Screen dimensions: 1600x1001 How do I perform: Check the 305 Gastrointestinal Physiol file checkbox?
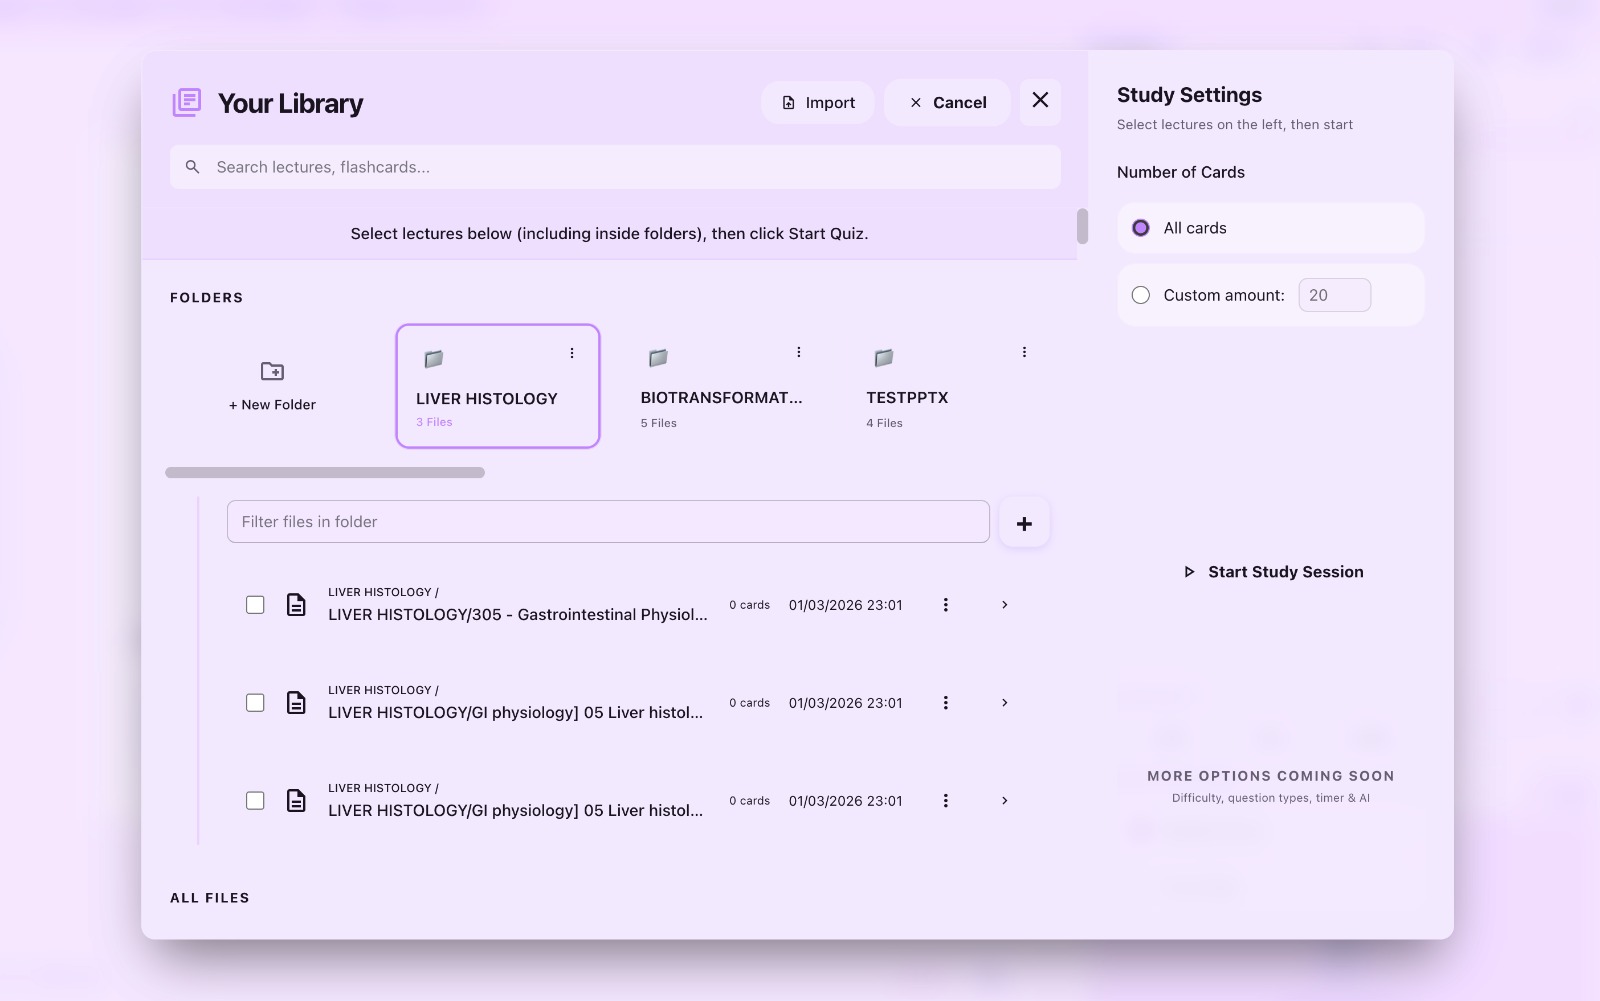pos(255,605)
